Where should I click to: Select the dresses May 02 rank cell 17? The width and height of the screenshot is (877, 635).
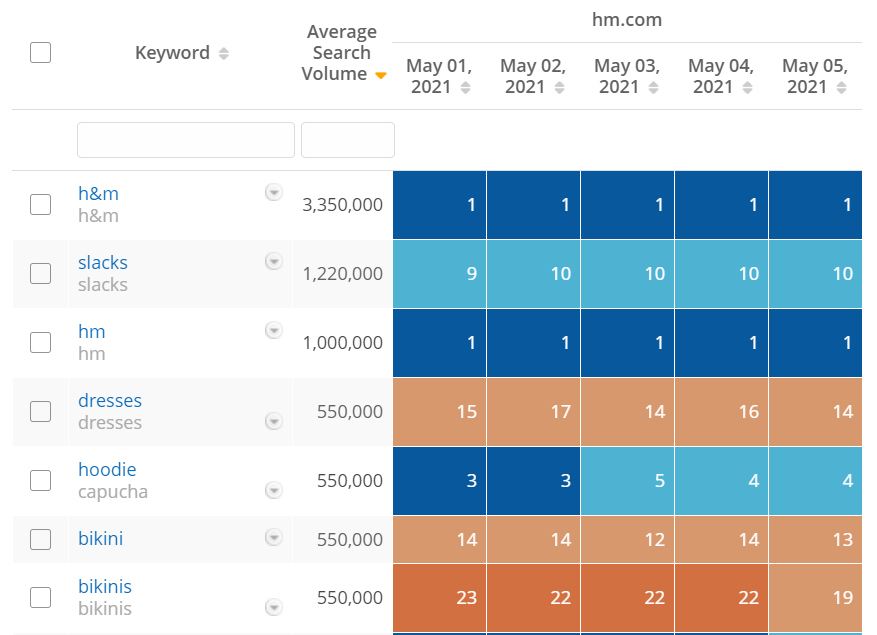pyautogui.click(x=534, y=412)
